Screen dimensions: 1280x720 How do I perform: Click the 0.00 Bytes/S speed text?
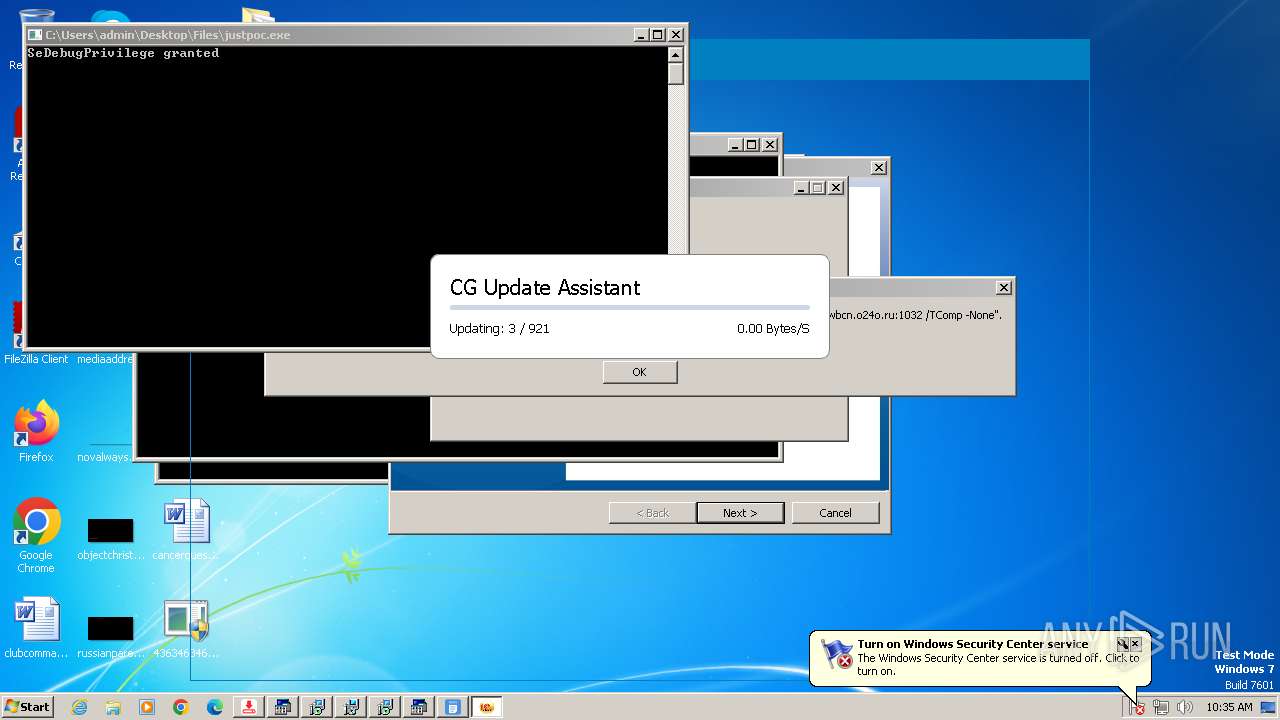(x=773, y=328)
